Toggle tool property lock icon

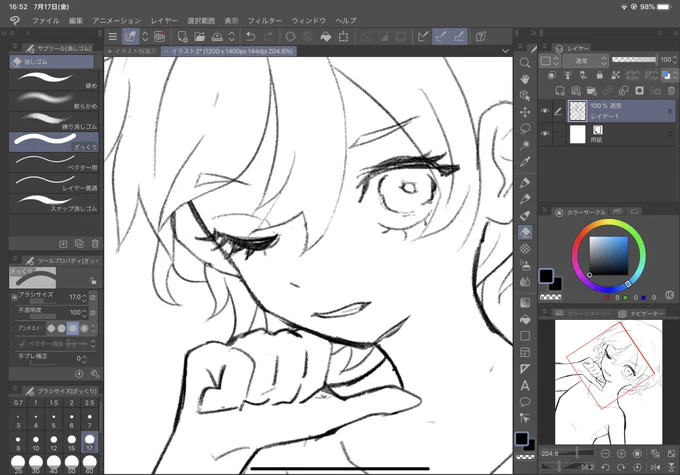(x=93, y=281)
